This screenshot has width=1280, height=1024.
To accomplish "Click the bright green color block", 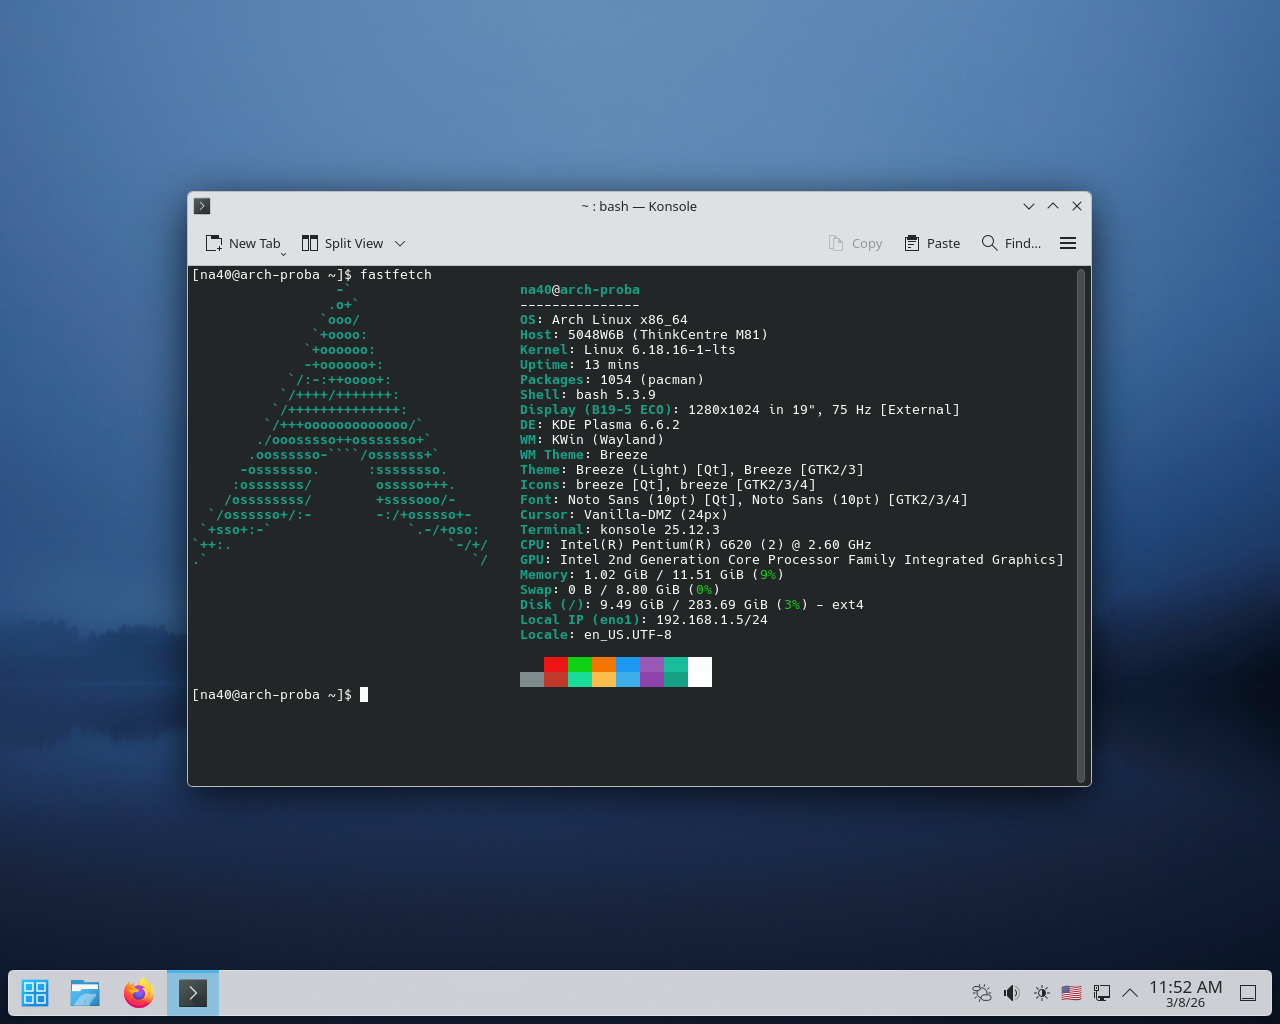I will click(580, 664).
